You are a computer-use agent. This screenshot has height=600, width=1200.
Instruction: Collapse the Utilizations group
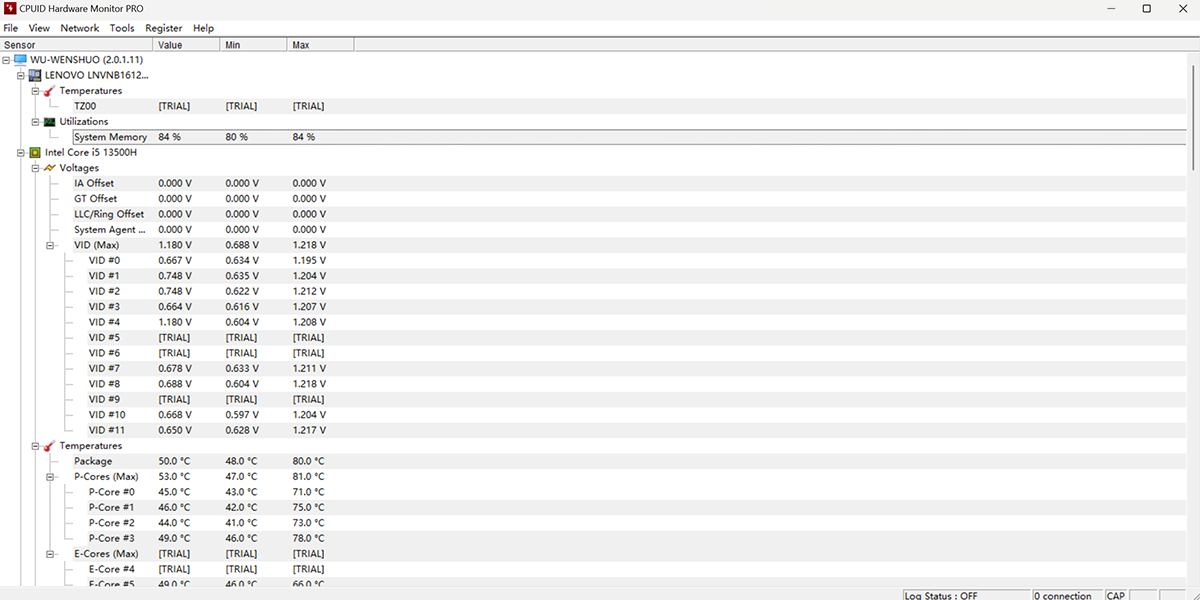point(35,122)
